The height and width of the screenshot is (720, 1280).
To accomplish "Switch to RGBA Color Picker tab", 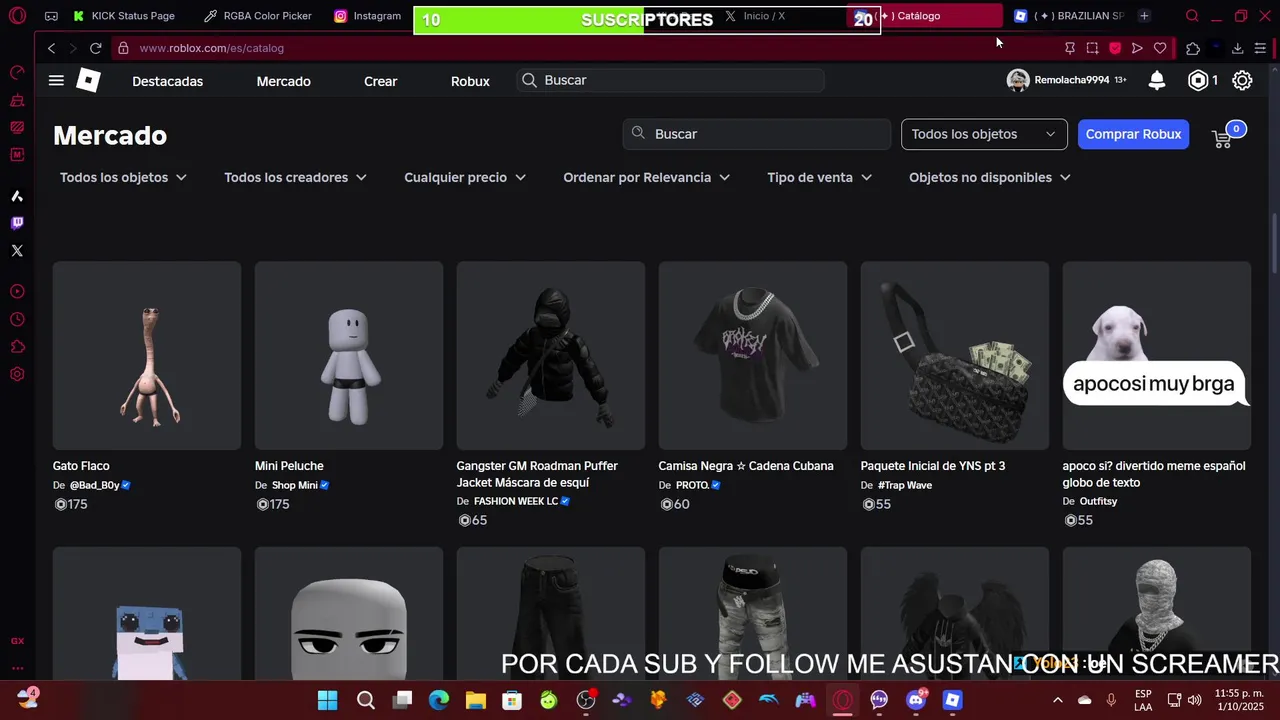I will (x=257, y=16).
